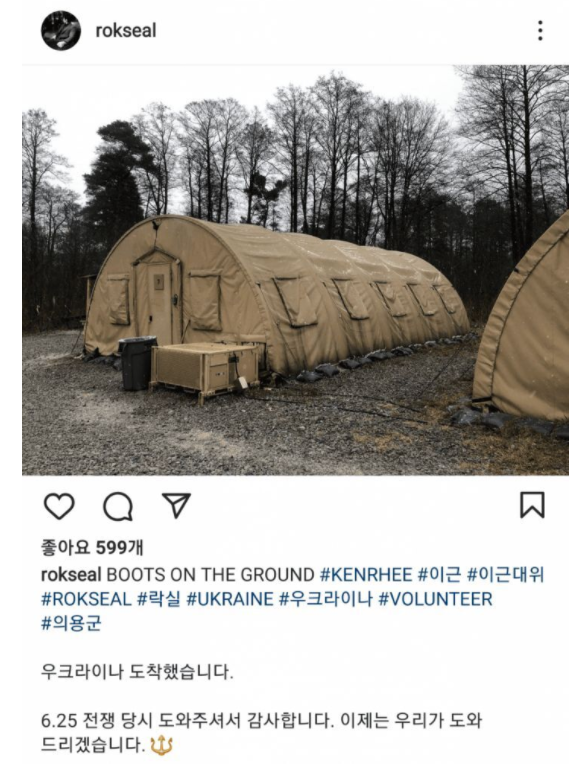Open the #UKRAINE hashtag

[x=230, y=599]
